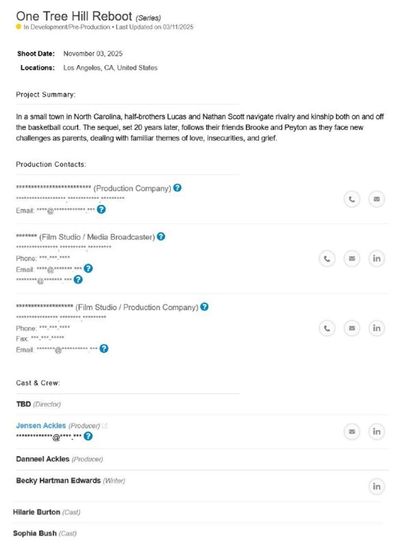Click phone icon for Film Studio / Media Broadcaster

pos(327,258)
